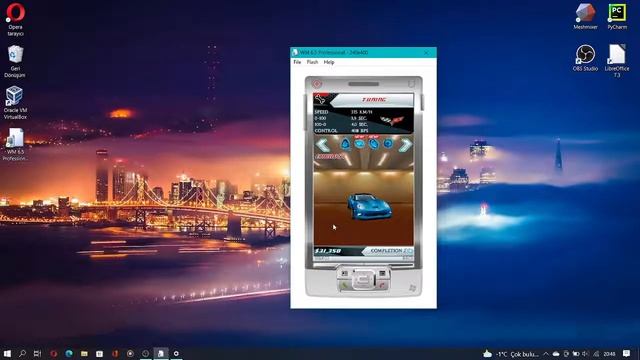
Task: Open the Recycle Bin (Geri Dönüşüm) desktop icon
Action: click(x=16, y=61)
